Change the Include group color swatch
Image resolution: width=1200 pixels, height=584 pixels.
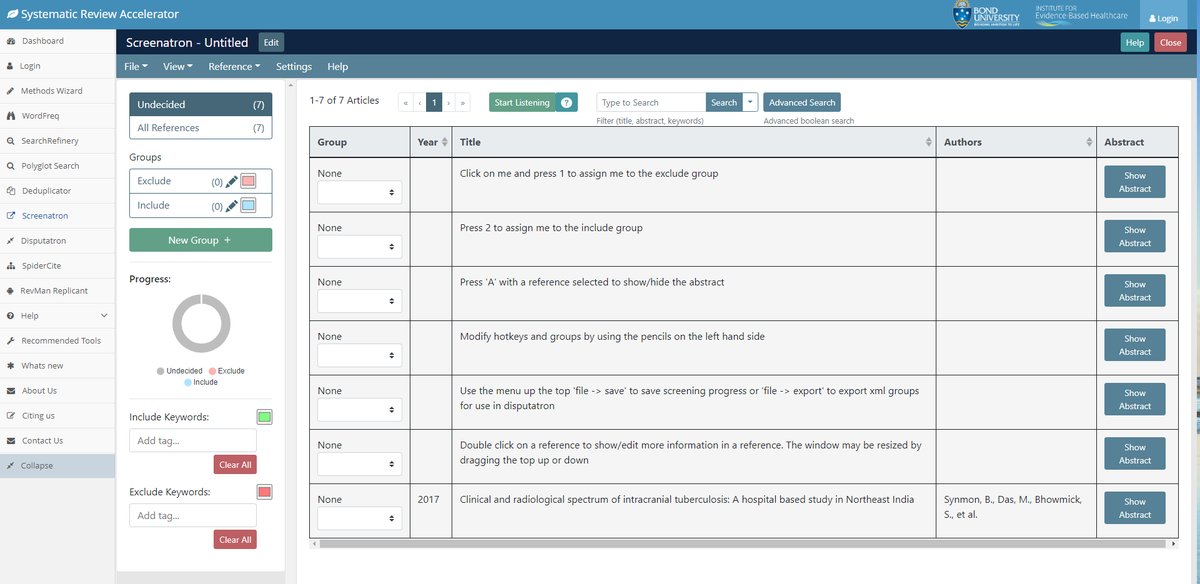(249, 206)
